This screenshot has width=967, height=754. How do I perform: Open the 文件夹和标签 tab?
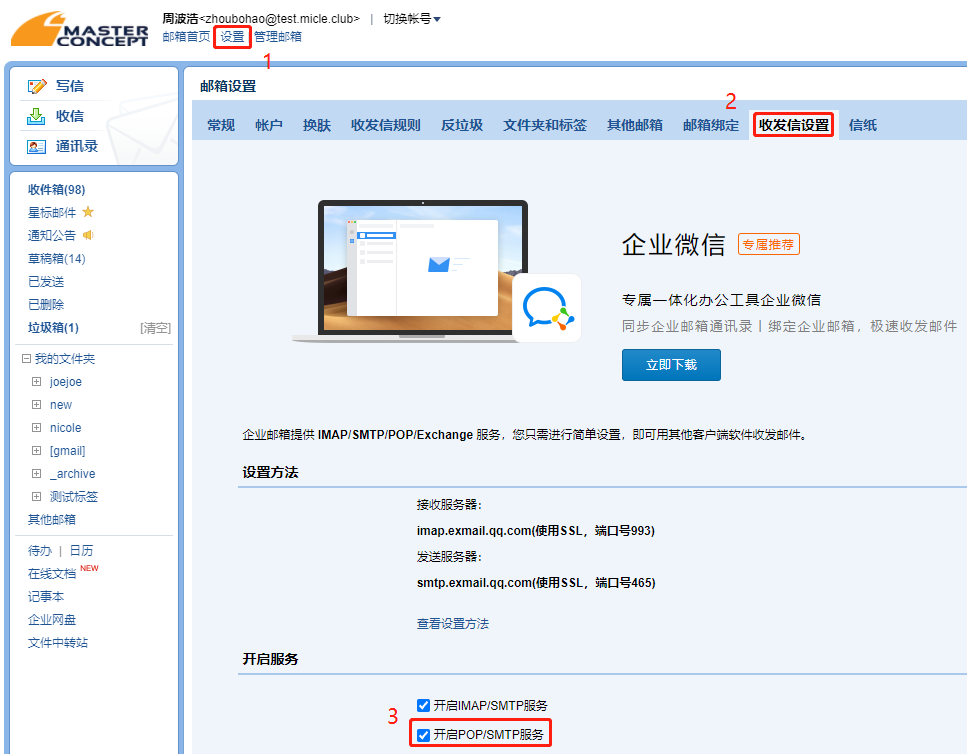coord(545,125)
